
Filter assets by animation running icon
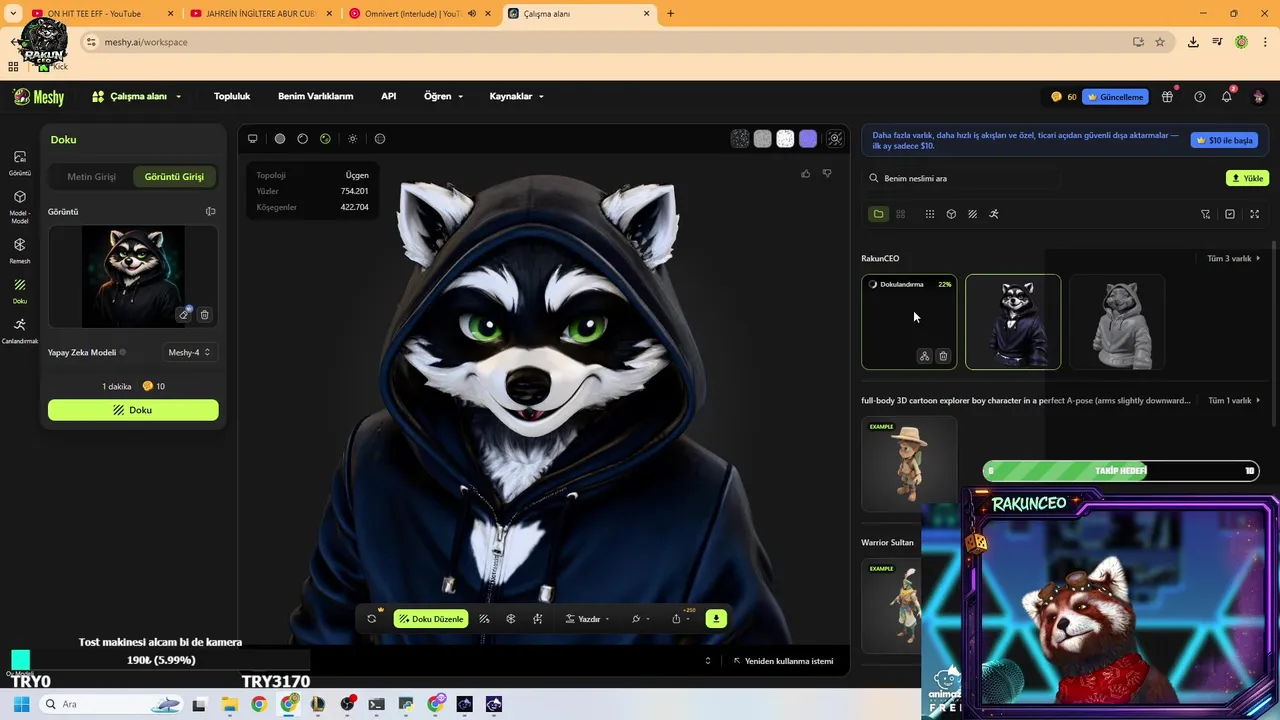(x=994, y=214)
